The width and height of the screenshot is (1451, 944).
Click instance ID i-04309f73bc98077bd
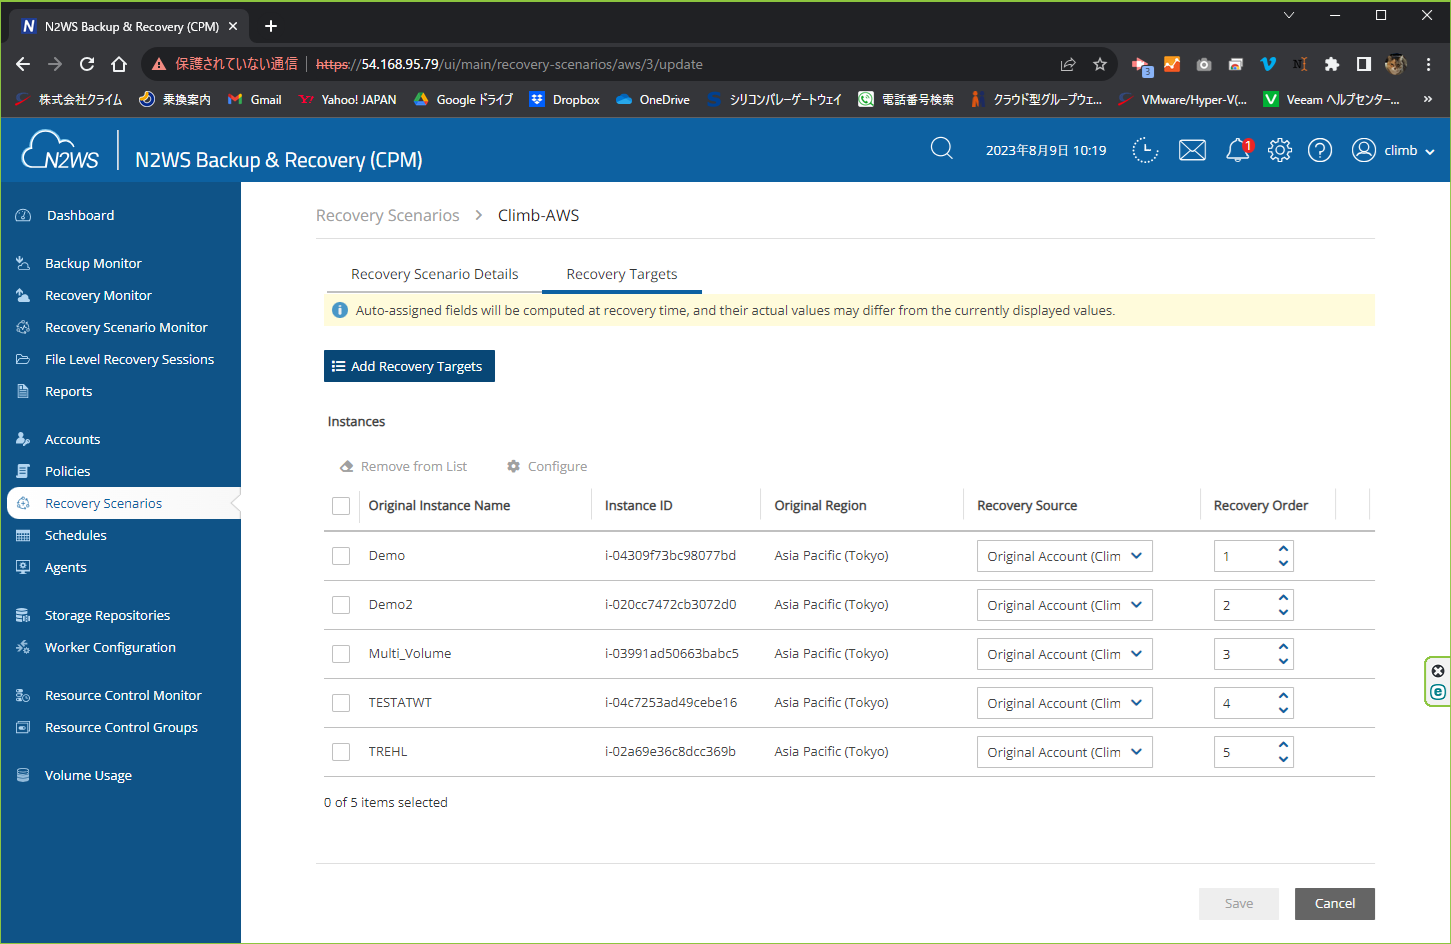coord(670,555)
